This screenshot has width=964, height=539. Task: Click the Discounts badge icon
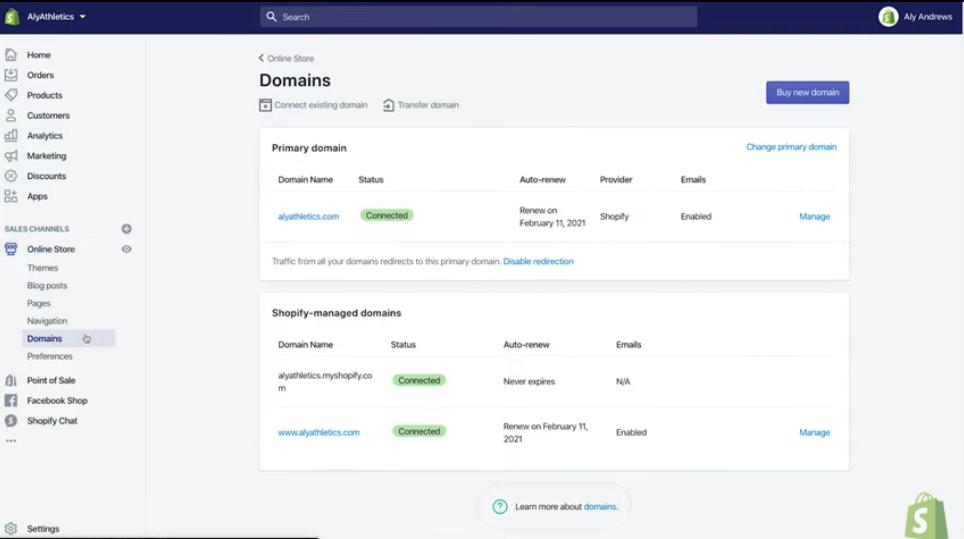click(x=10, y=176)
